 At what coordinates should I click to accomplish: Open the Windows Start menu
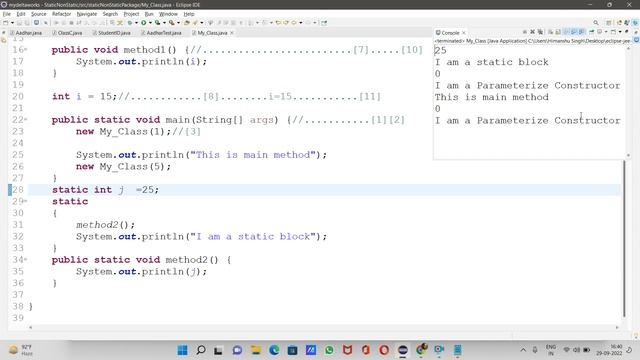tap(182, 350)
